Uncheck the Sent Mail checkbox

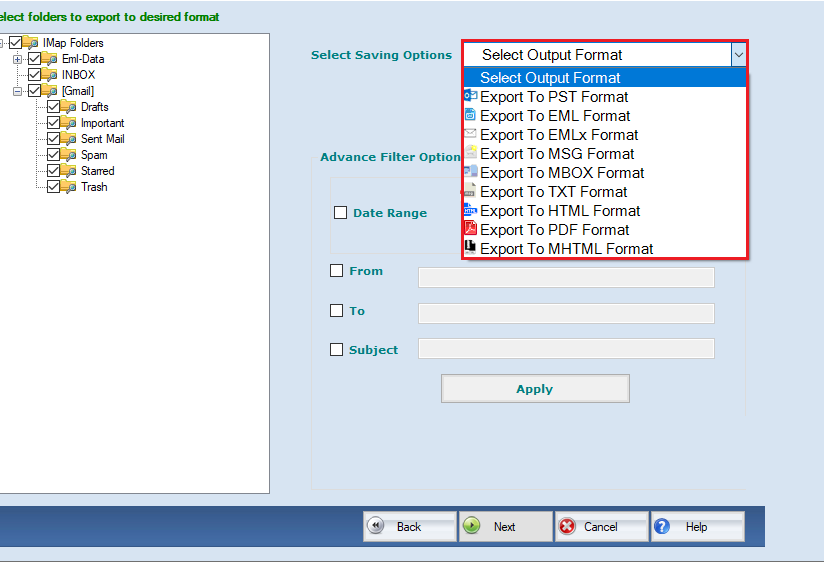point(53,139)
